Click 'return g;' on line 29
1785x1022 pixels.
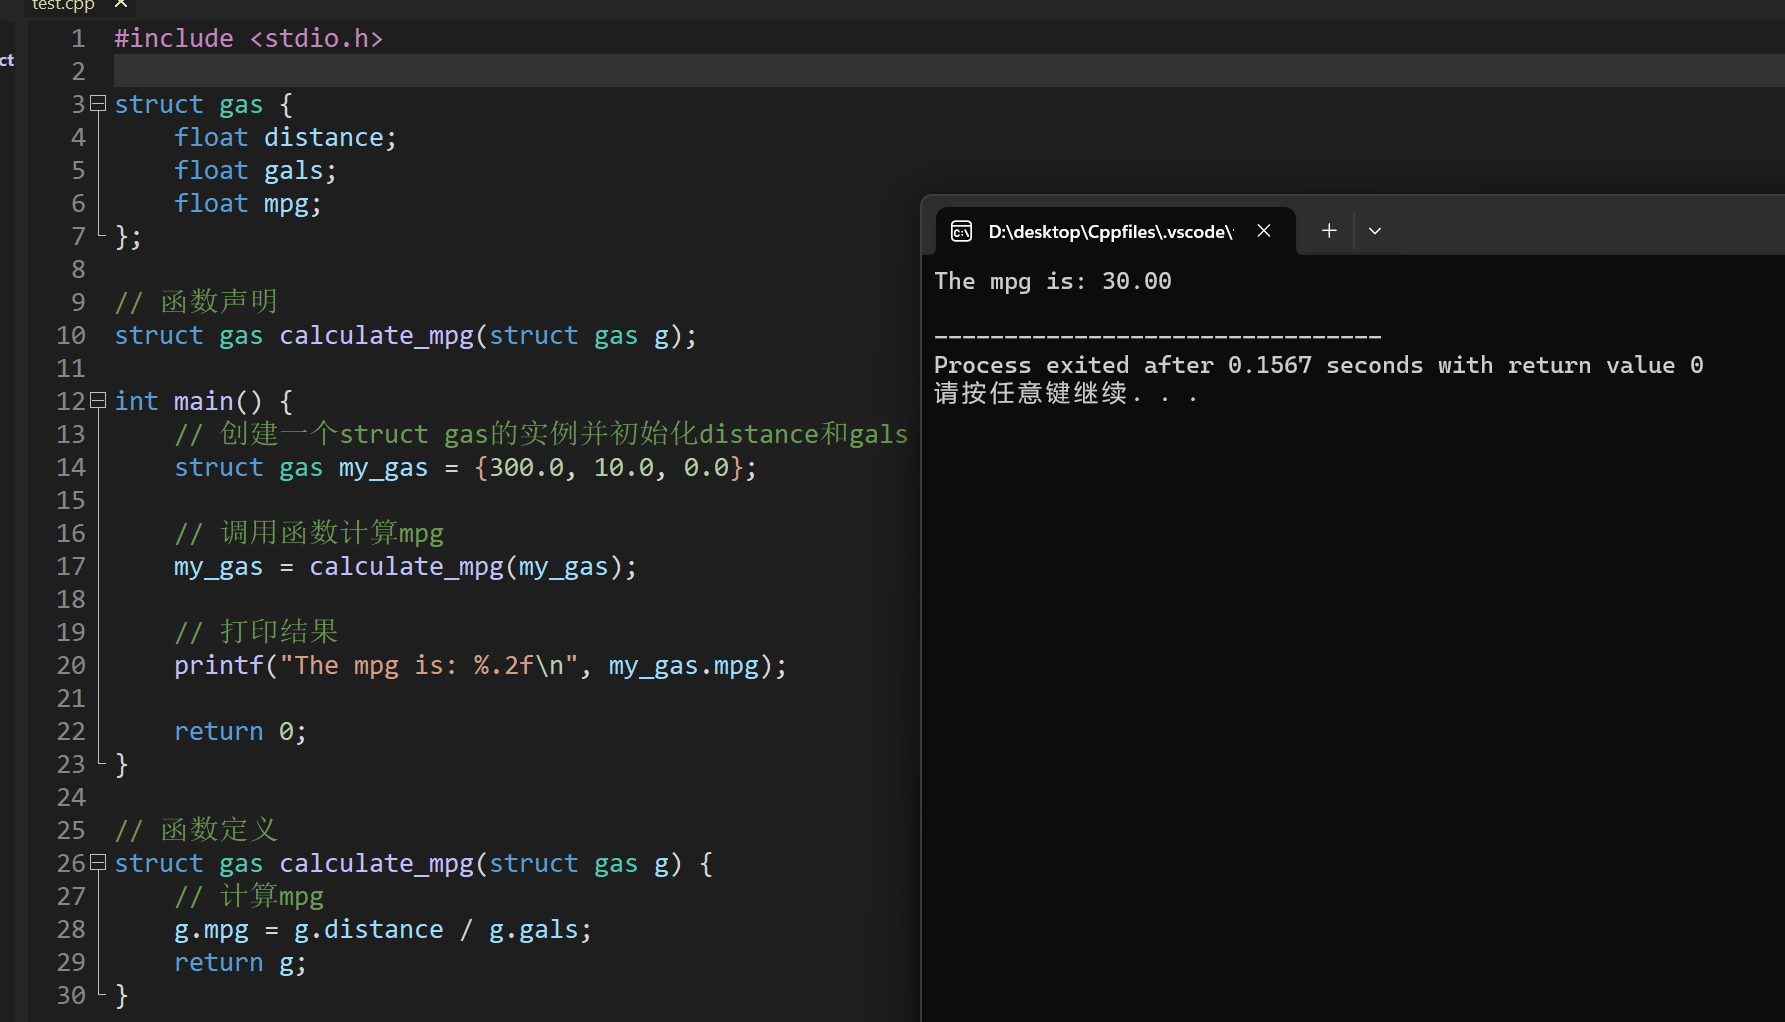tap(240, 963)
